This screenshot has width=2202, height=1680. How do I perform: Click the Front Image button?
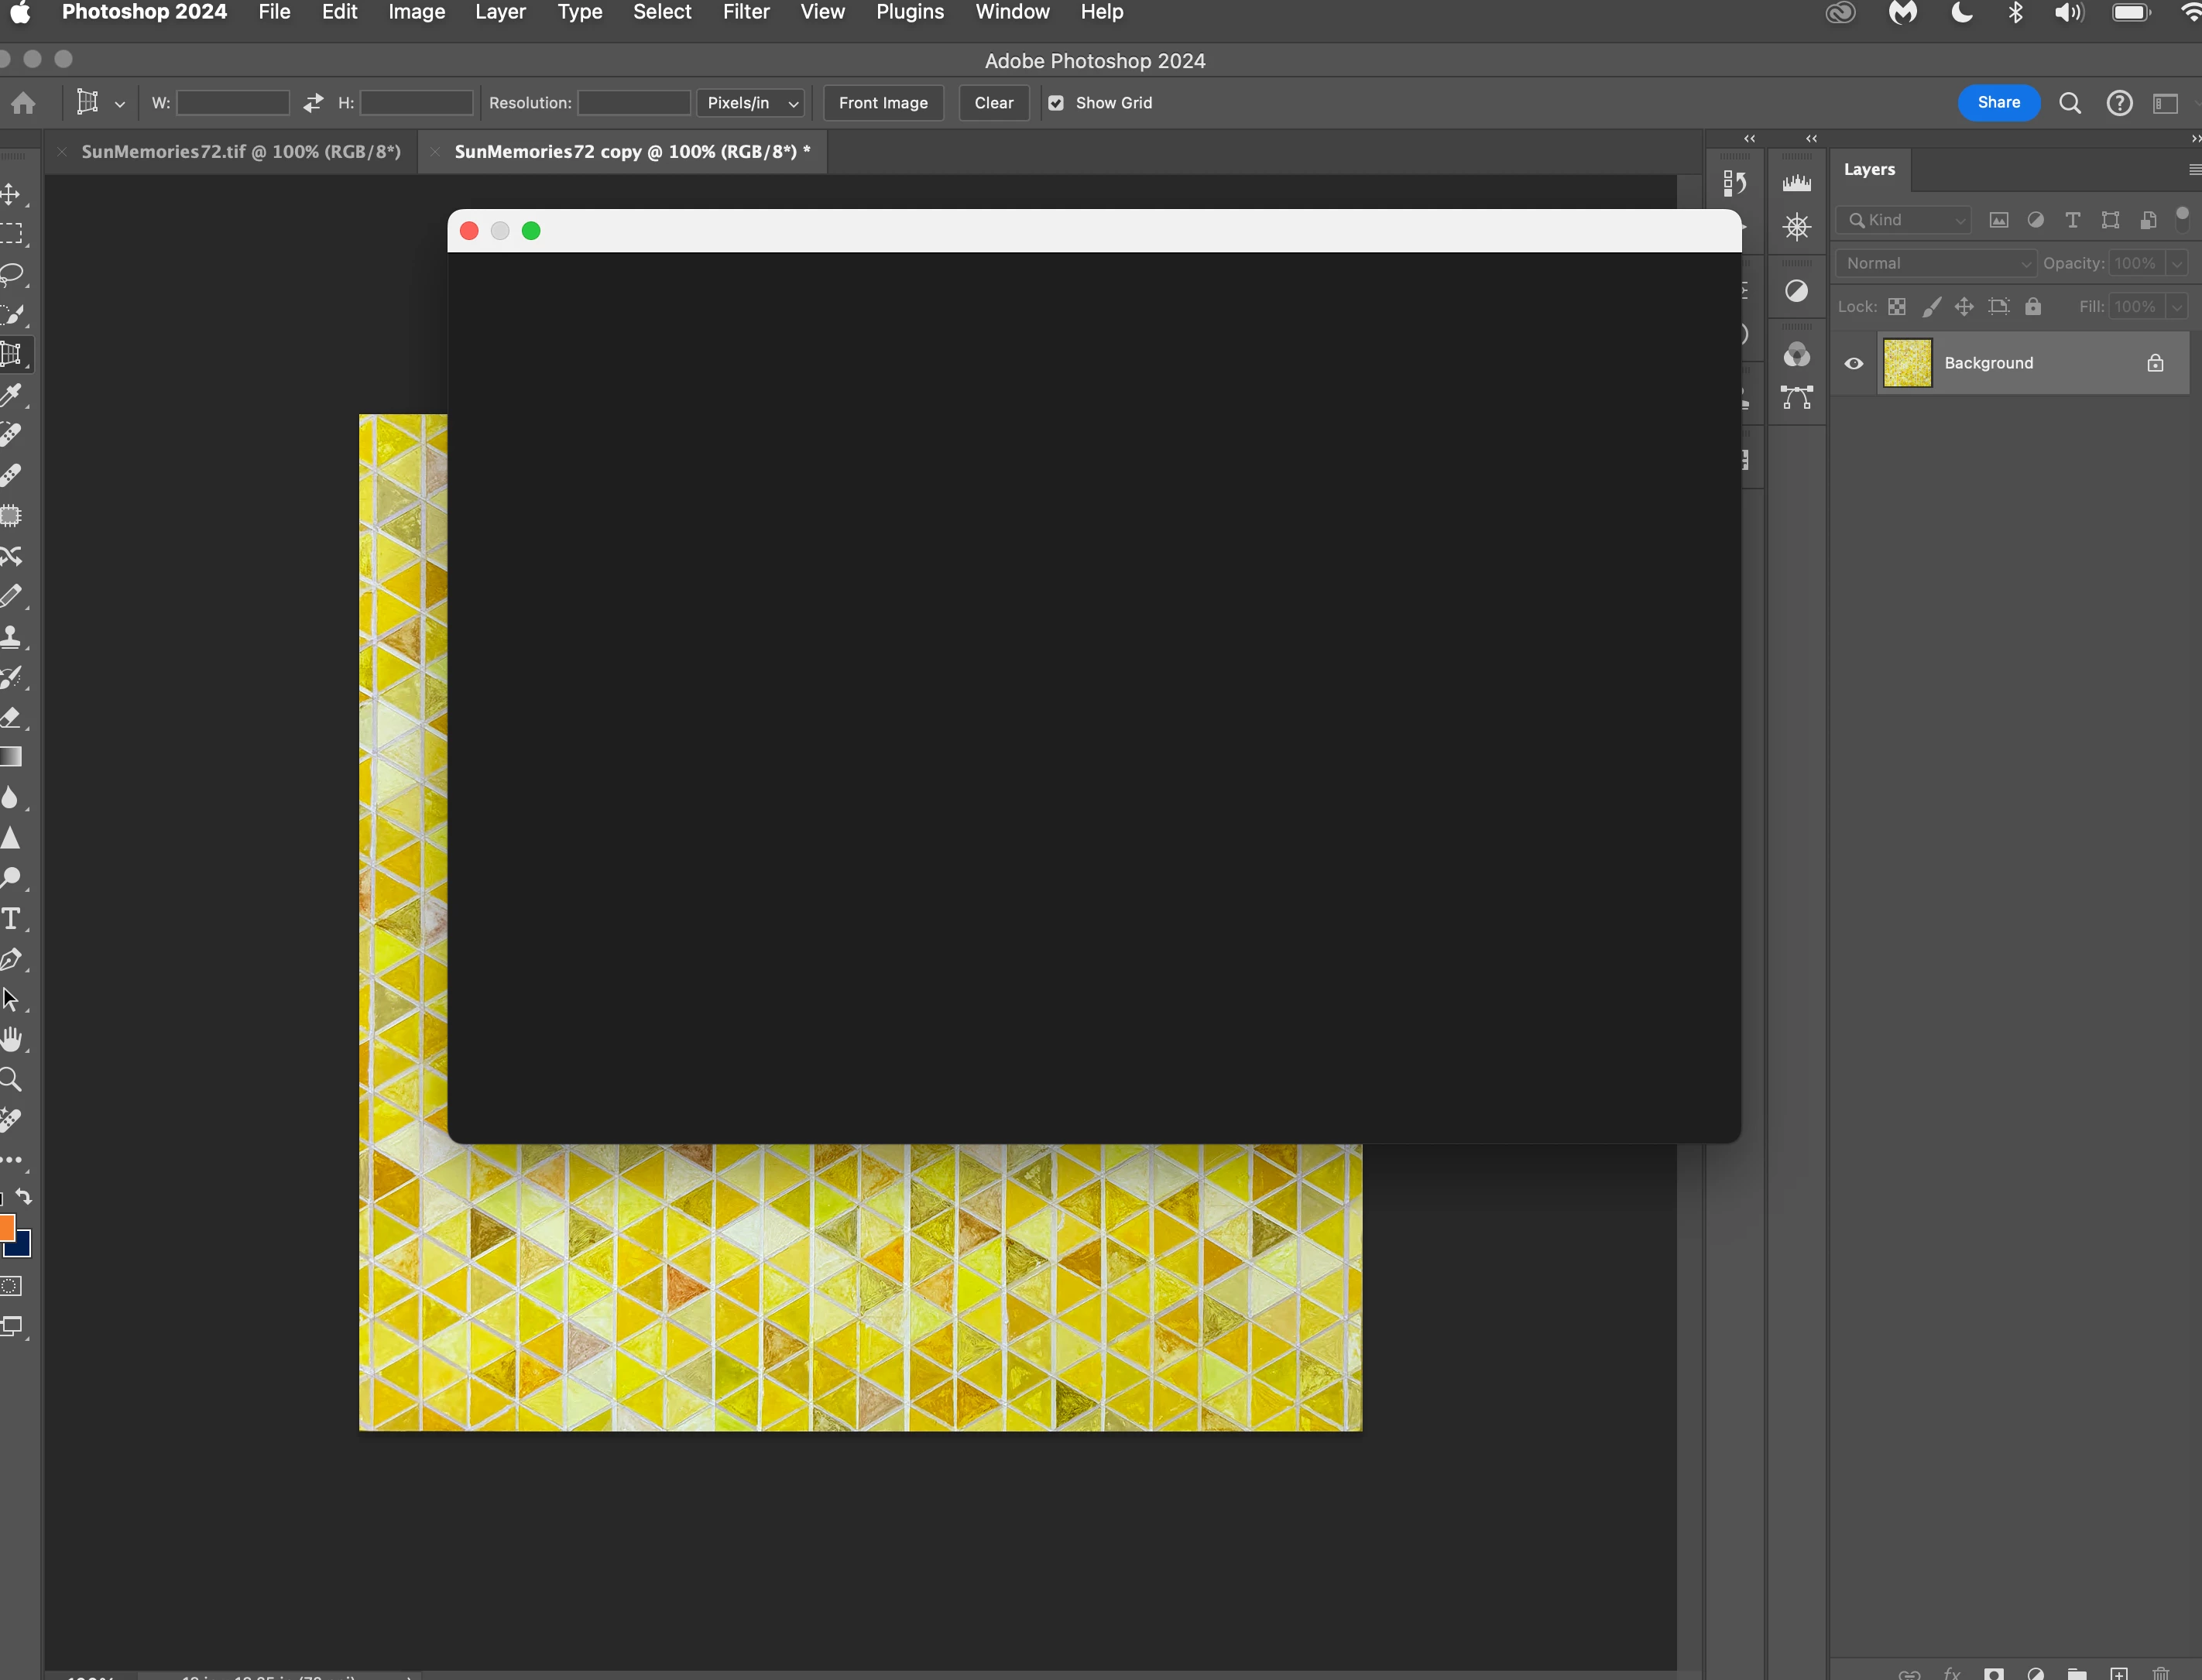click(882, 103)
